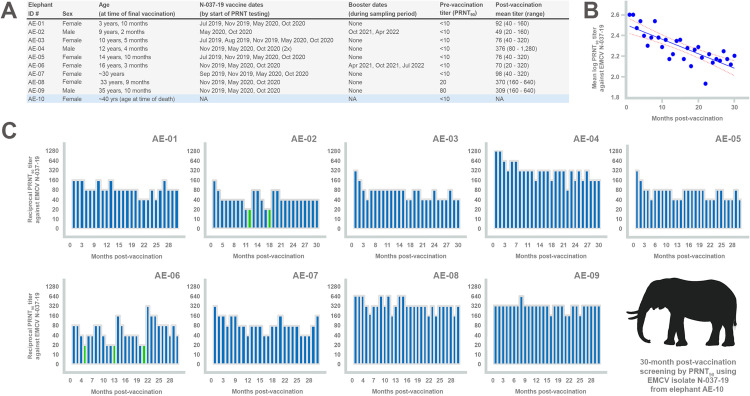The height and width of the screenshot is (396, 750).
Task: Click the pre-vaccination titer "80" for AE-09
Action: [442, 90]
